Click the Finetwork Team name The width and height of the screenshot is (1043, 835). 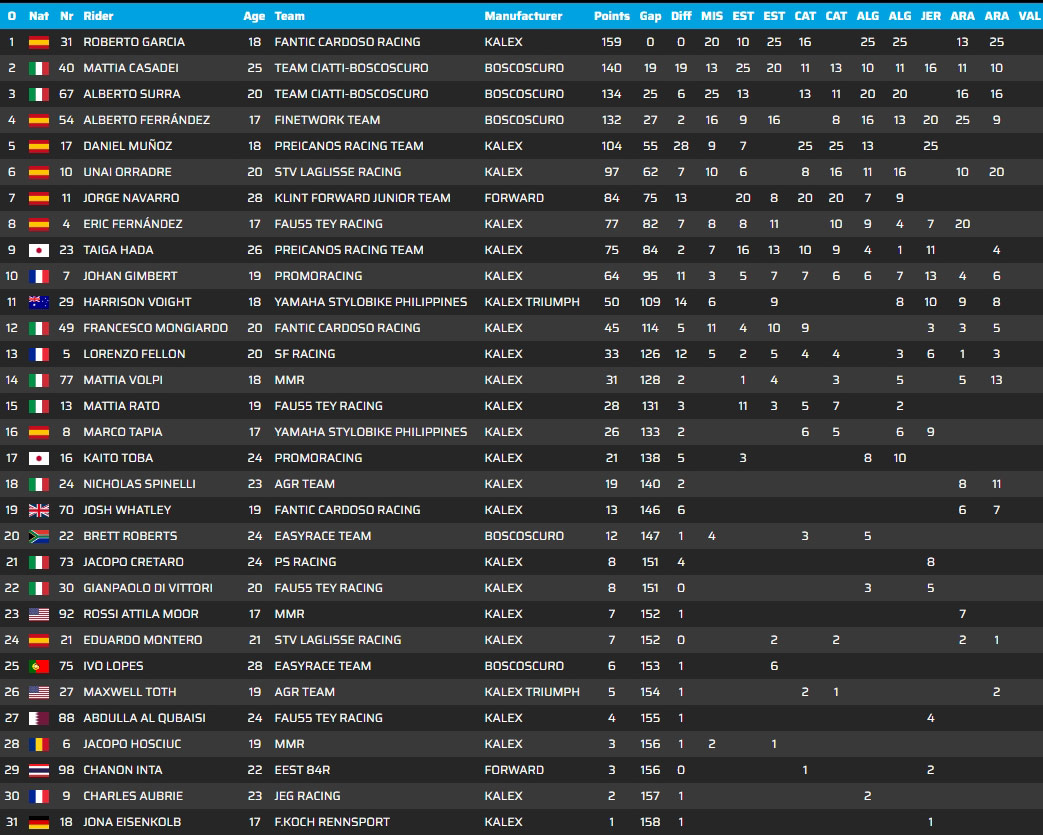tap(324, 120)
